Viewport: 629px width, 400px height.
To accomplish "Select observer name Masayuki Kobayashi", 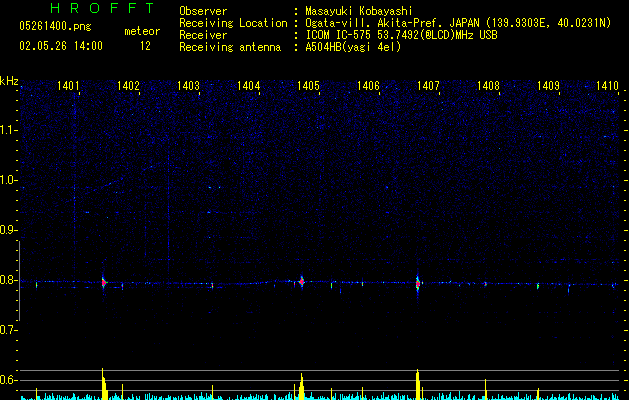I will pos(359,11).
